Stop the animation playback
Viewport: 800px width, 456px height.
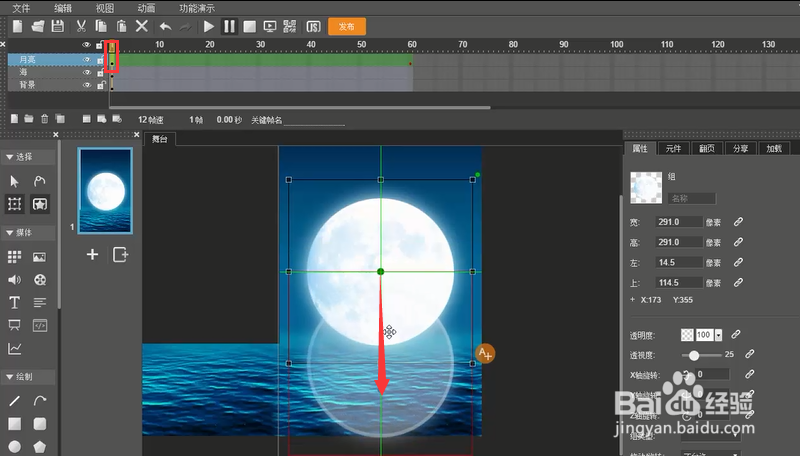[249, 27]
